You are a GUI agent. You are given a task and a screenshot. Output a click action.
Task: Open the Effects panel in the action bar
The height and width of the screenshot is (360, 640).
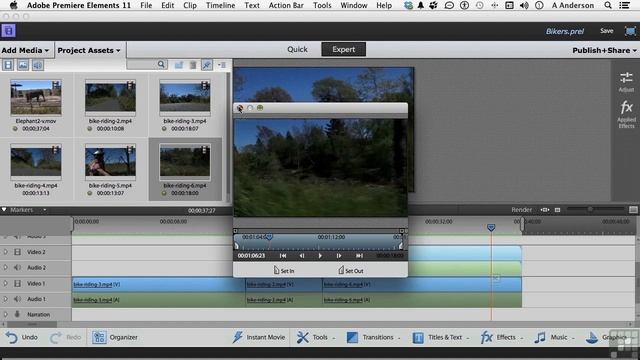pos(501,337)
